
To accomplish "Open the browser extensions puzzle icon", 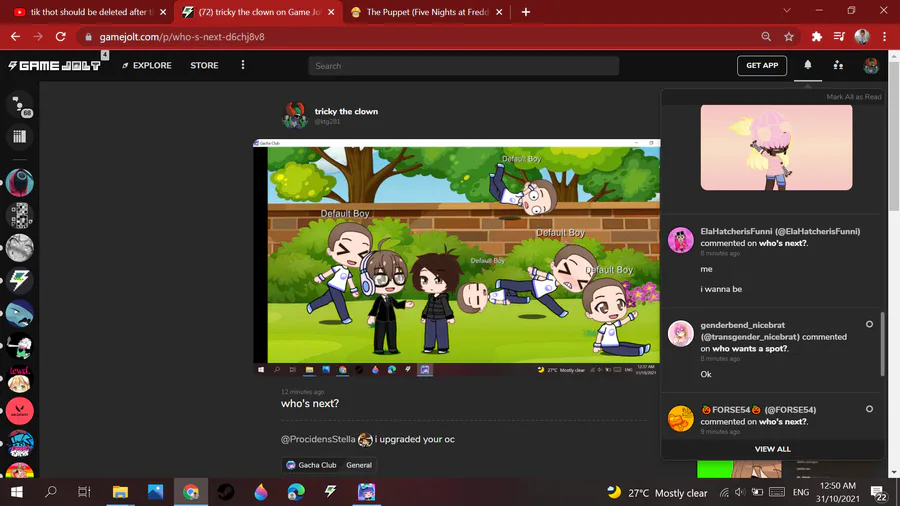I will [x=816, y=37].
